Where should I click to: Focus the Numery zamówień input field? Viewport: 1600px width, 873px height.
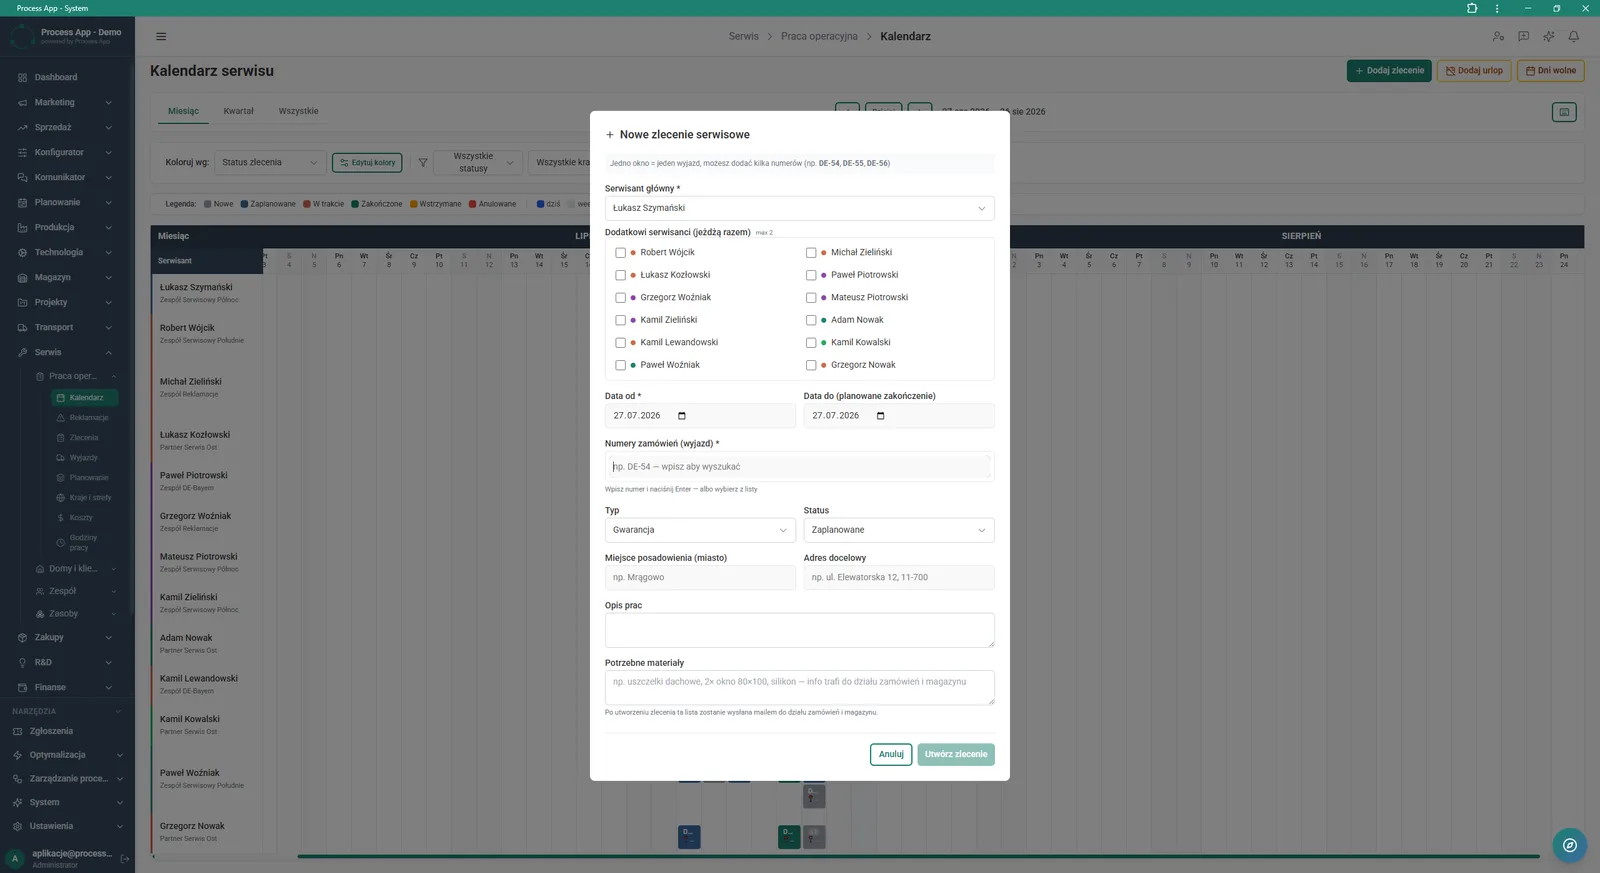click(799, 467)
